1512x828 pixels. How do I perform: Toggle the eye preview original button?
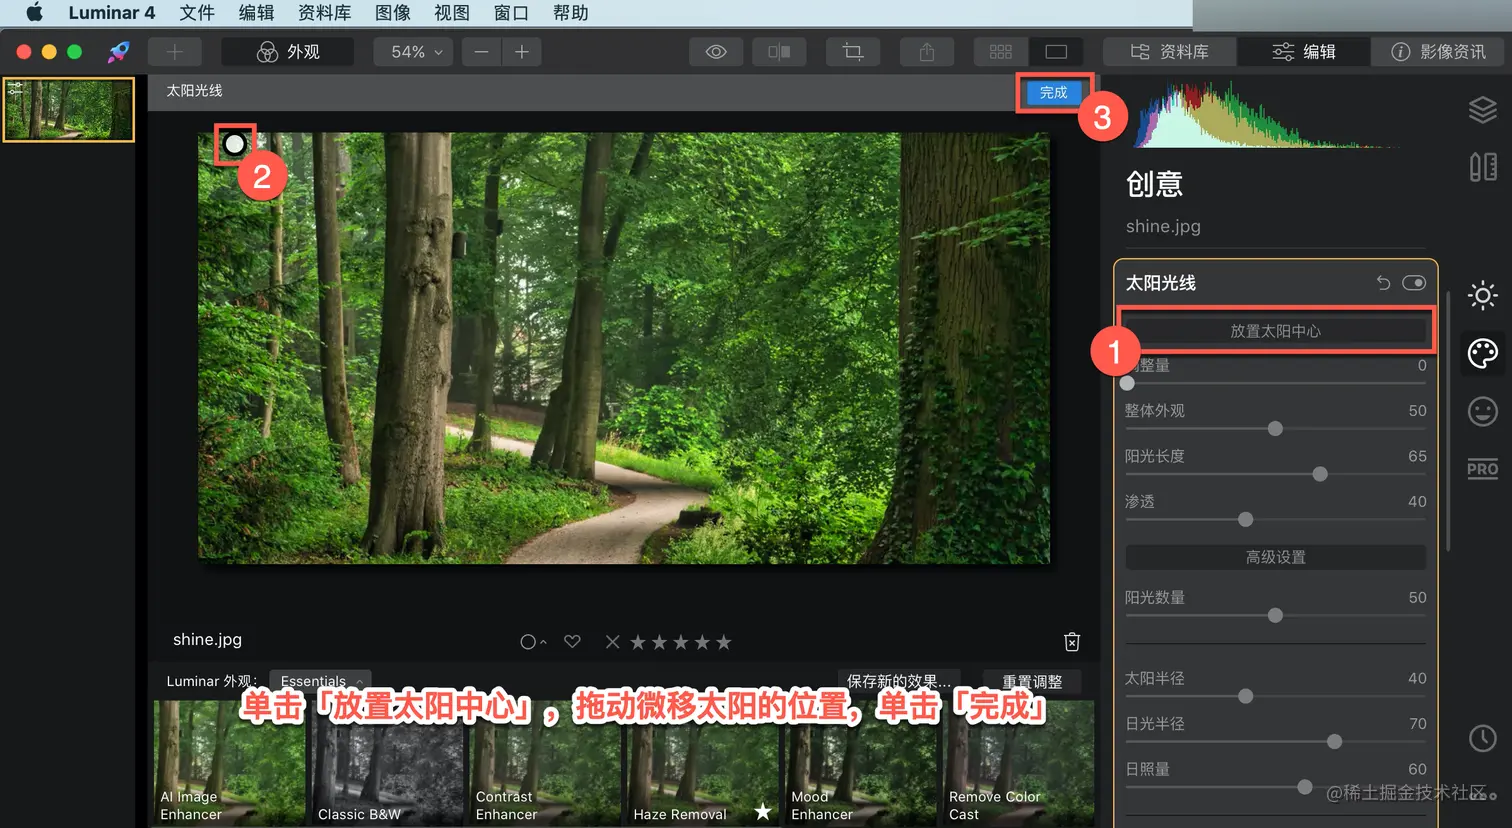[716, 52]
